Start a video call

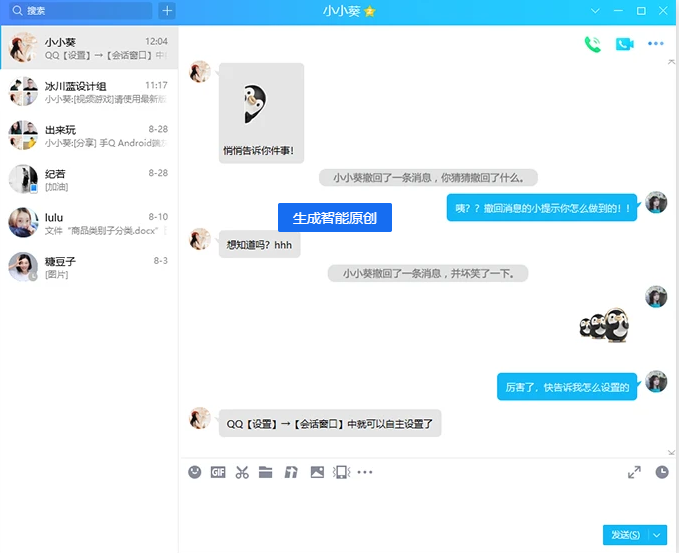pyautogui.click(x=624, y=44)
